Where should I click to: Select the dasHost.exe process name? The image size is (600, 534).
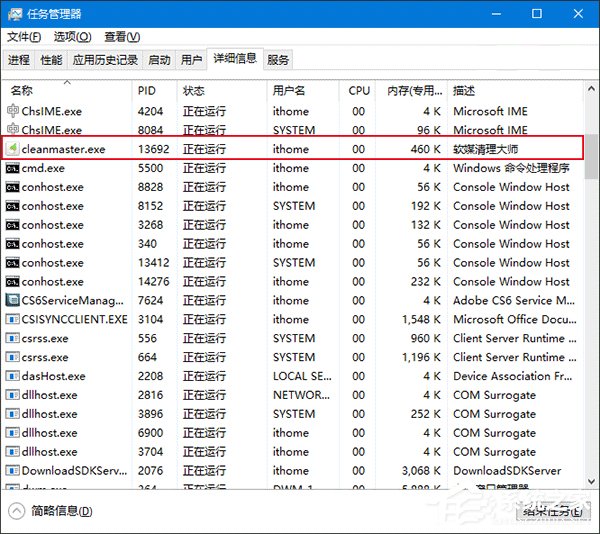54,376
